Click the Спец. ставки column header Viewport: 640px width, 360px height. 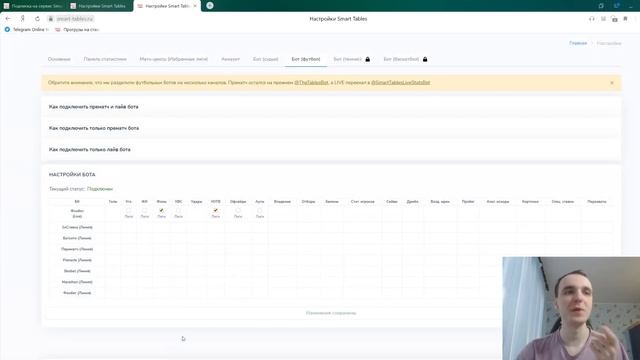point(562,202)
